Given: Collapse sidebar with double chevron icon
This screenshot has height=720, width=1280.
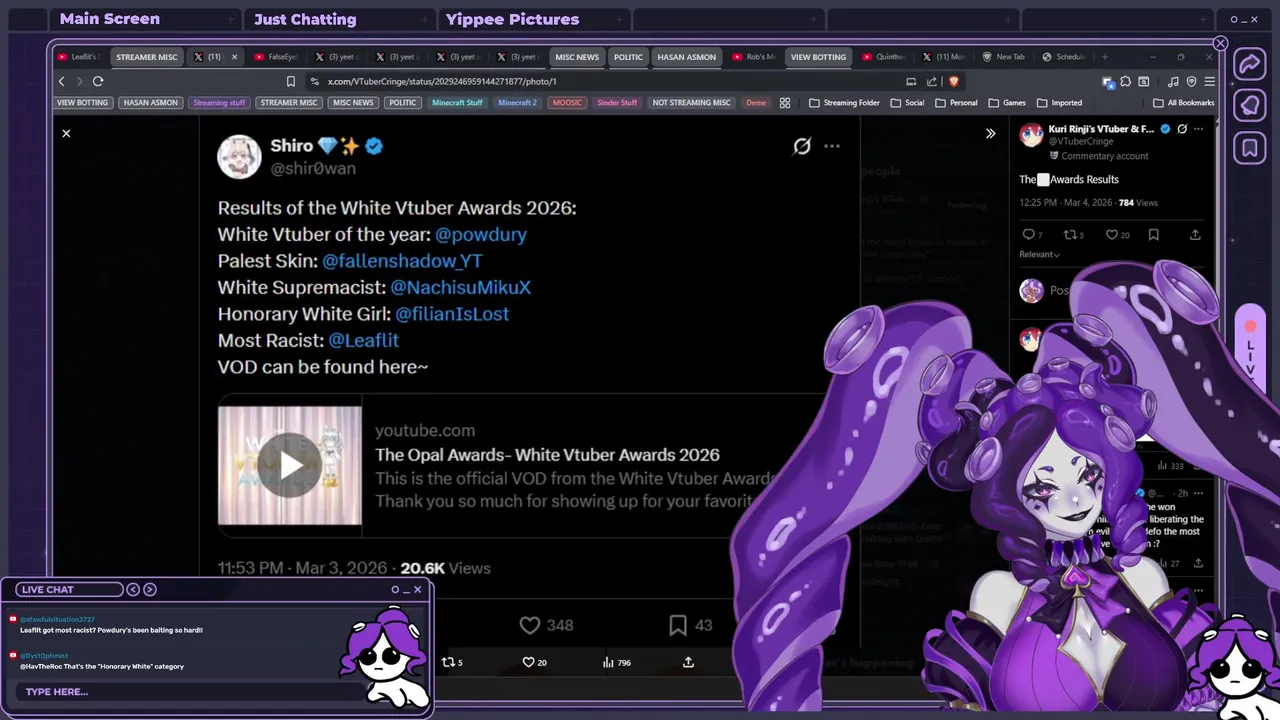Looking at the screenshot, I should tap(990, 133).
